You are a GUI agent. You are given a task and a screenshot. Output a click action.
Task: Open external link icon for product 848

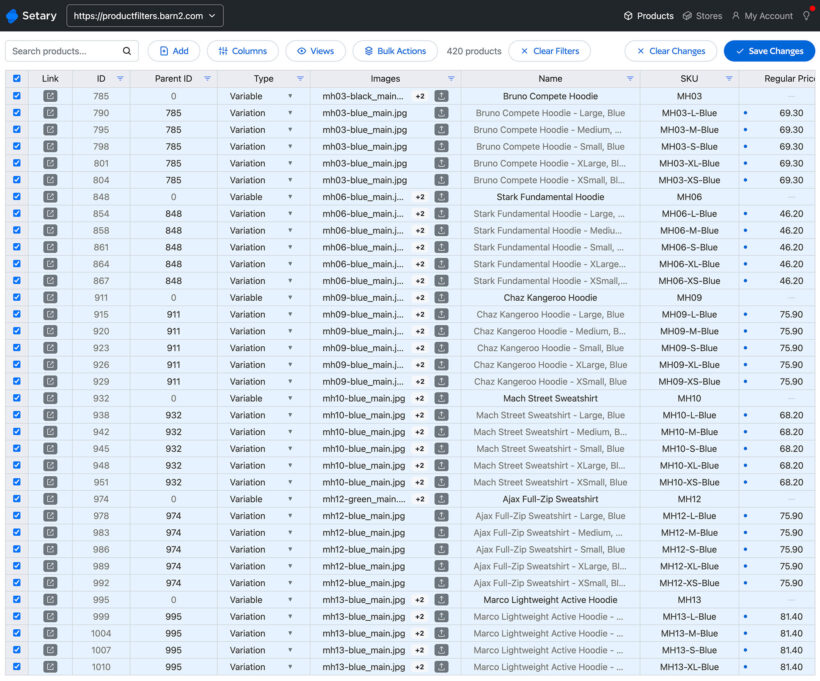pos(50,197)
